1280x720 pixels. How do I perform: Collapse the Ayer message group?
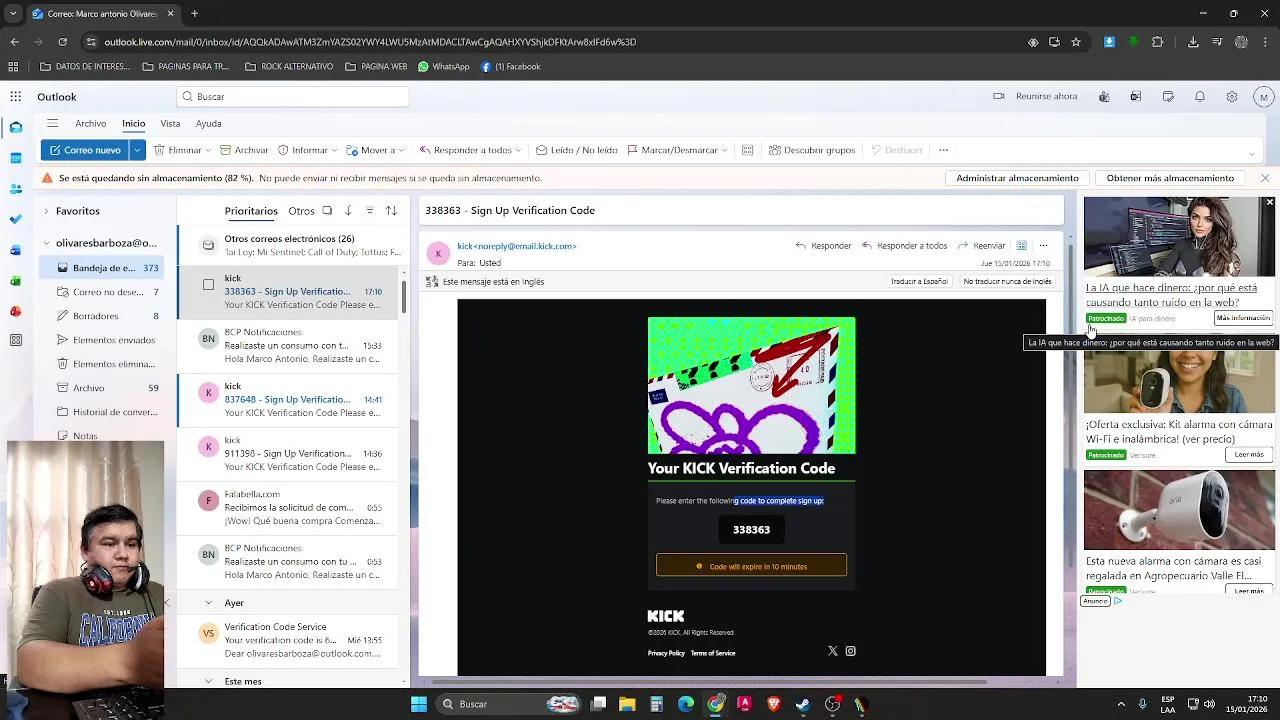tap(208, 603)
